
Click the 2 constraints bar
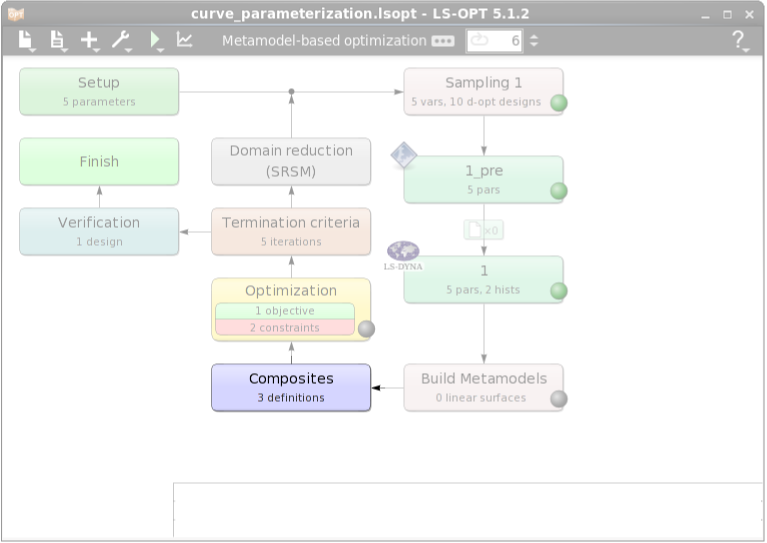pyautogui.click(x=285, y=327)
